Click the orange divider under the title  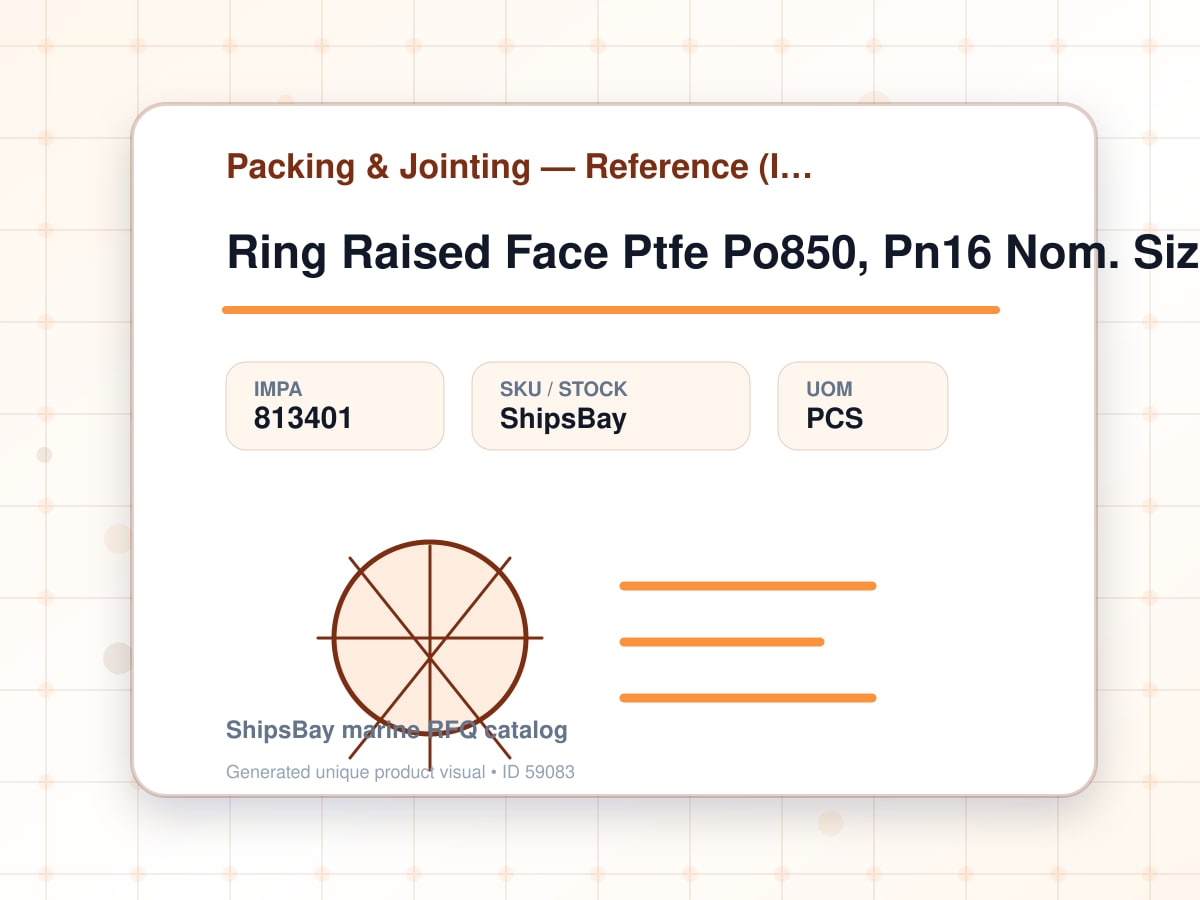click(x=611, y=310)
